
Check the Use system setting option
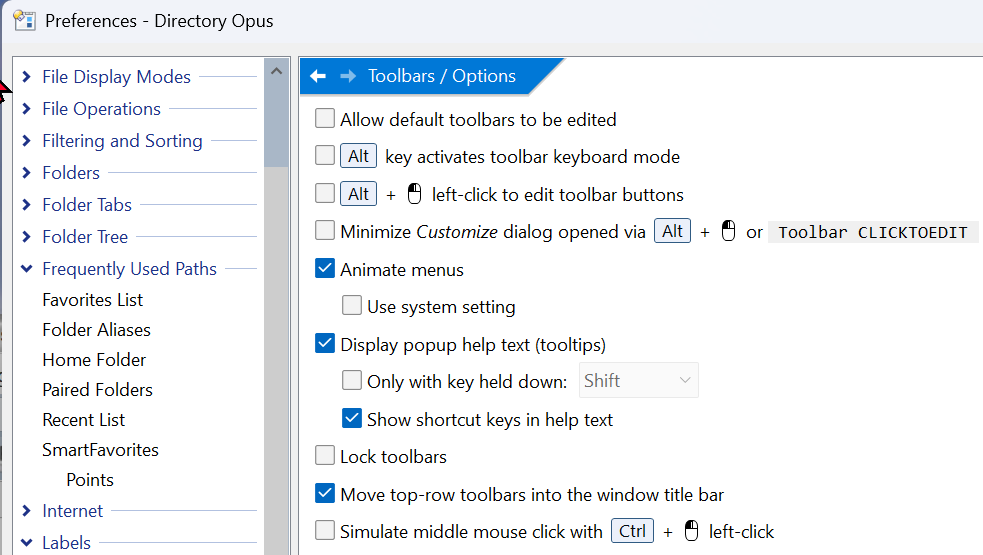pyautogui.click(x=352, y=306)
